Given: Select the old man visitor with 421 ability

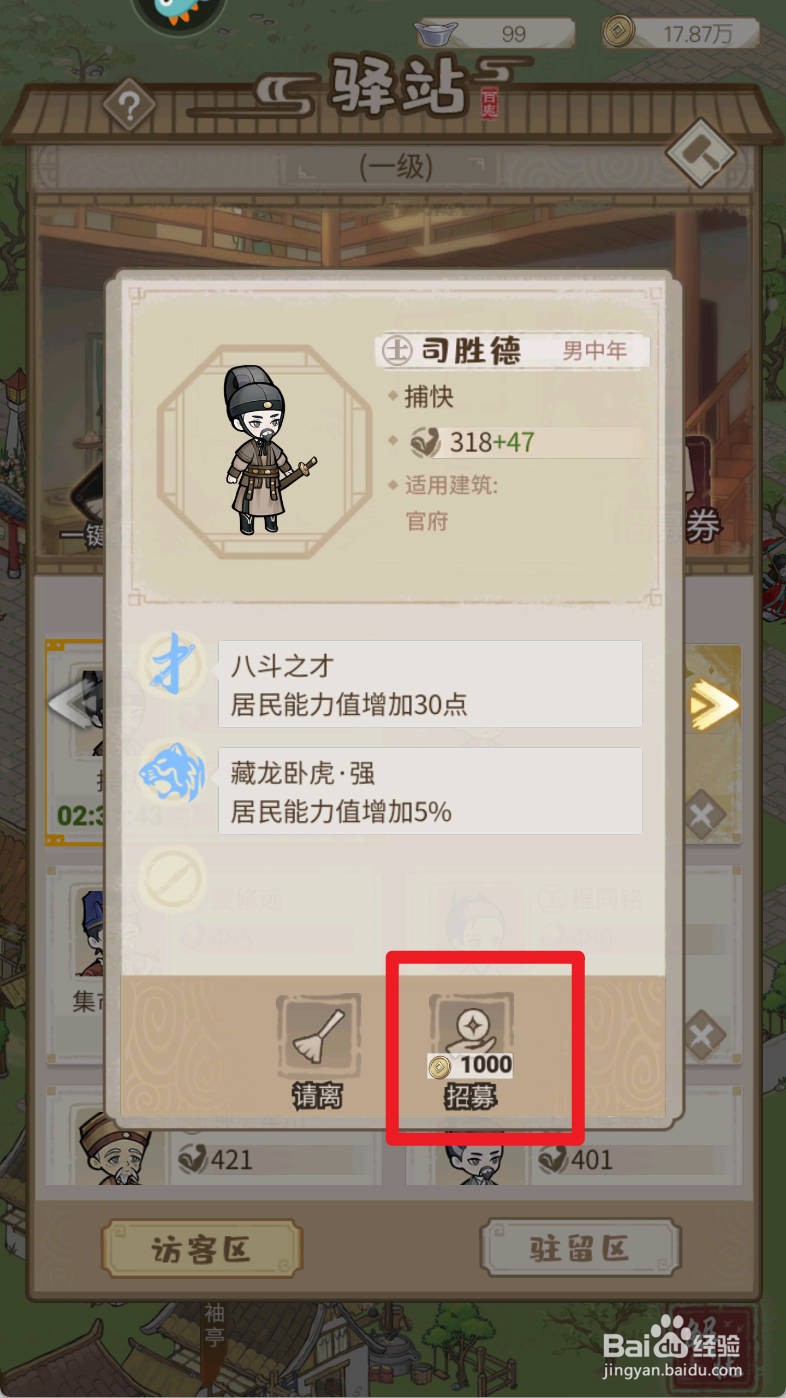Looking at the screenshot, I should 215,1138.
